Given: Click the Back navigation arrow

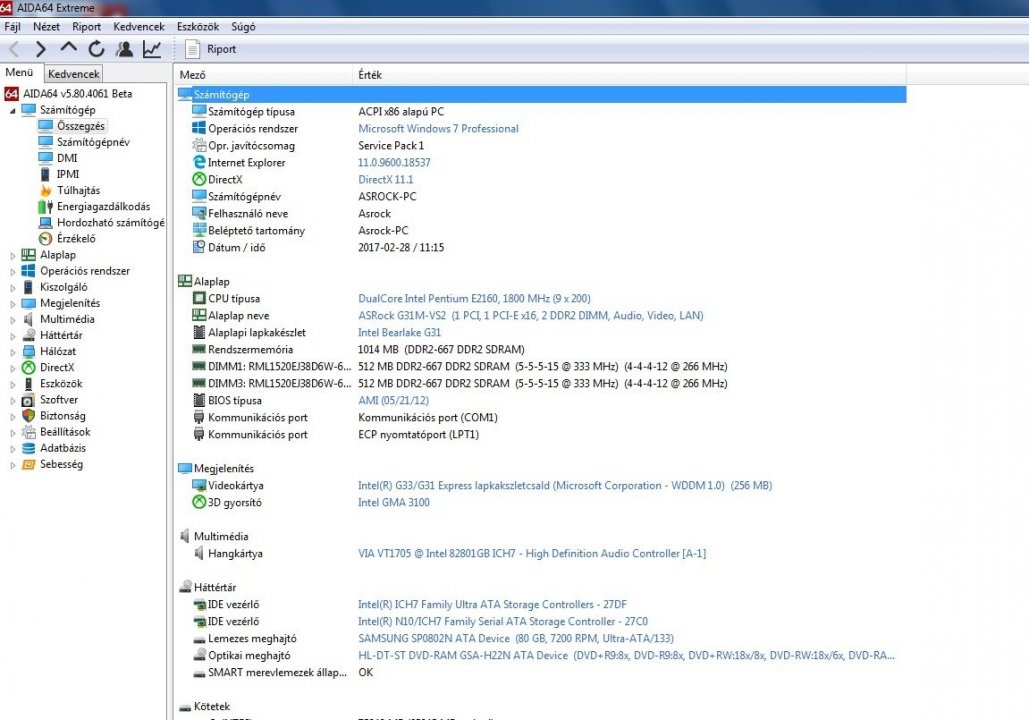Looking at the screenshot, I should point(14,49).
